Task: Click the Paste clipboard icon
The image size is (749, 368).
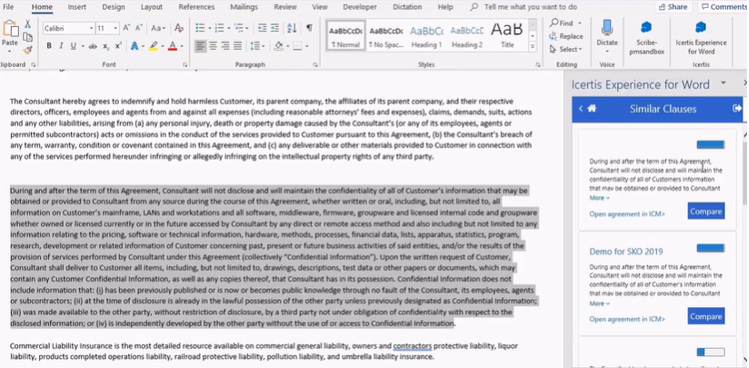Action: [x=10, y=29]
